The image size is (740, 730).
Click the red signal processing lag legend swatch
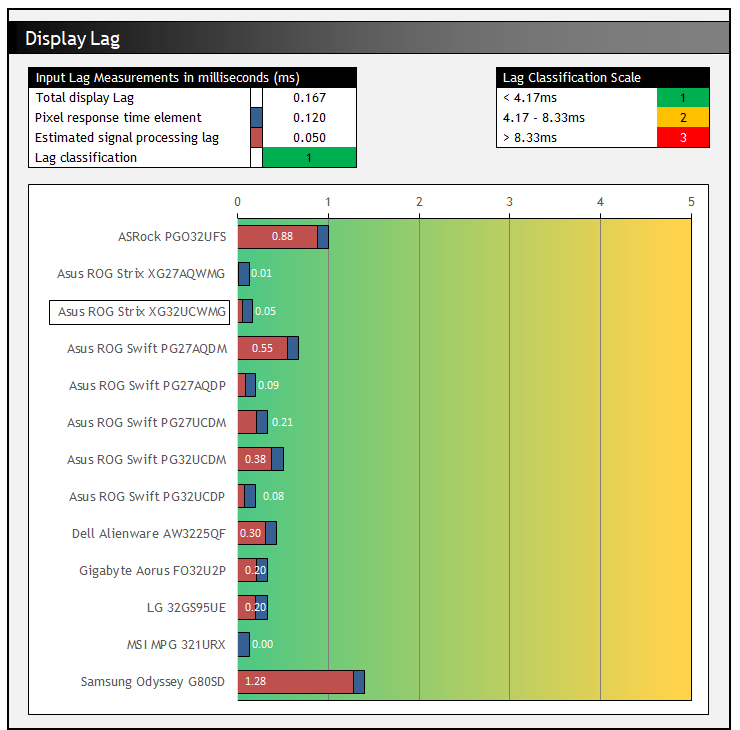pyautogui.click(x=256, y=138)
